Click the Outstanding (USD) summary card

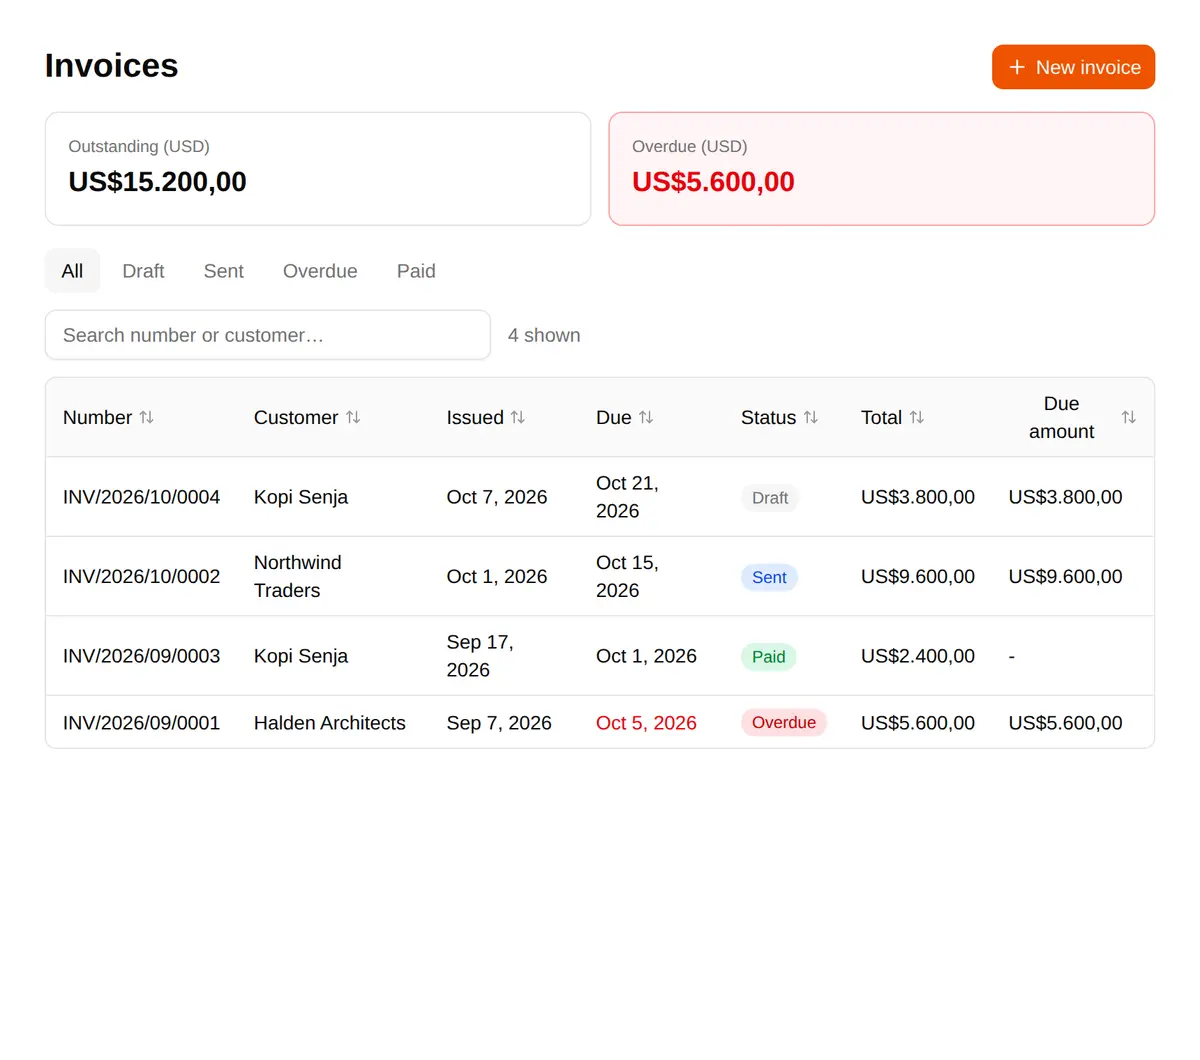tap(318, 169)
